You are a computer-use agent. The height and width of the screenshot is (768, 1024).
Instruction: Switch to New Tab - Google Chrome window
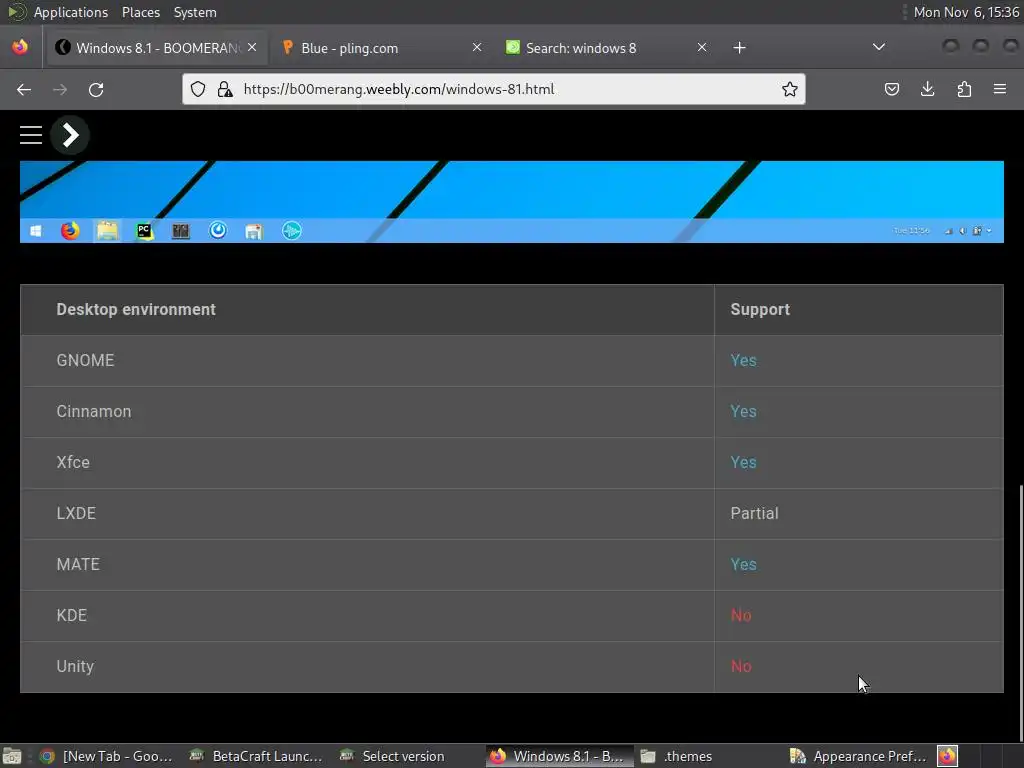pos(106,756)
